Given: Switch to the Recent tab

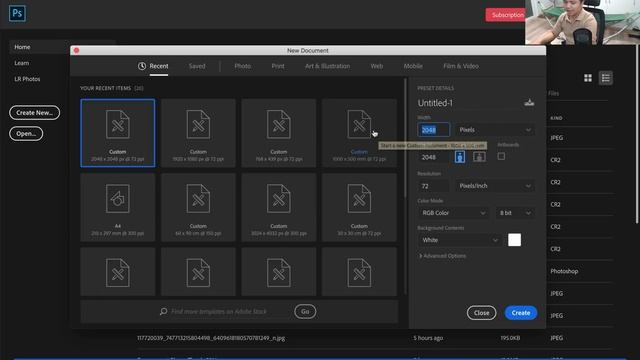Looking at the screenshot, I should [x=158, y=66].
